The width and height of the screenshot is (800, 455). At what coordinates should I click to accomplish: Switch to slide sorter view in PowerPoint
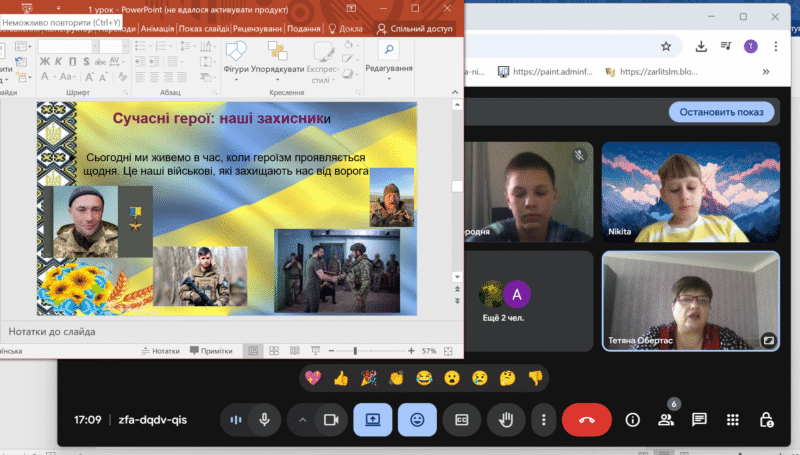274,351
